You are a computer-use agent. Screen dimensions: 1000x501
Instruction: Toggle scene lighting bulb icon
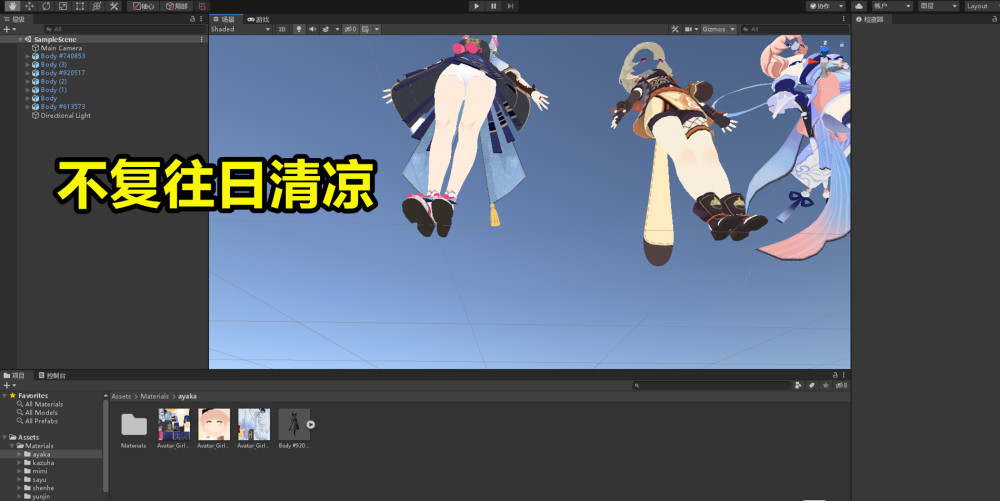(x=298, y=29)
